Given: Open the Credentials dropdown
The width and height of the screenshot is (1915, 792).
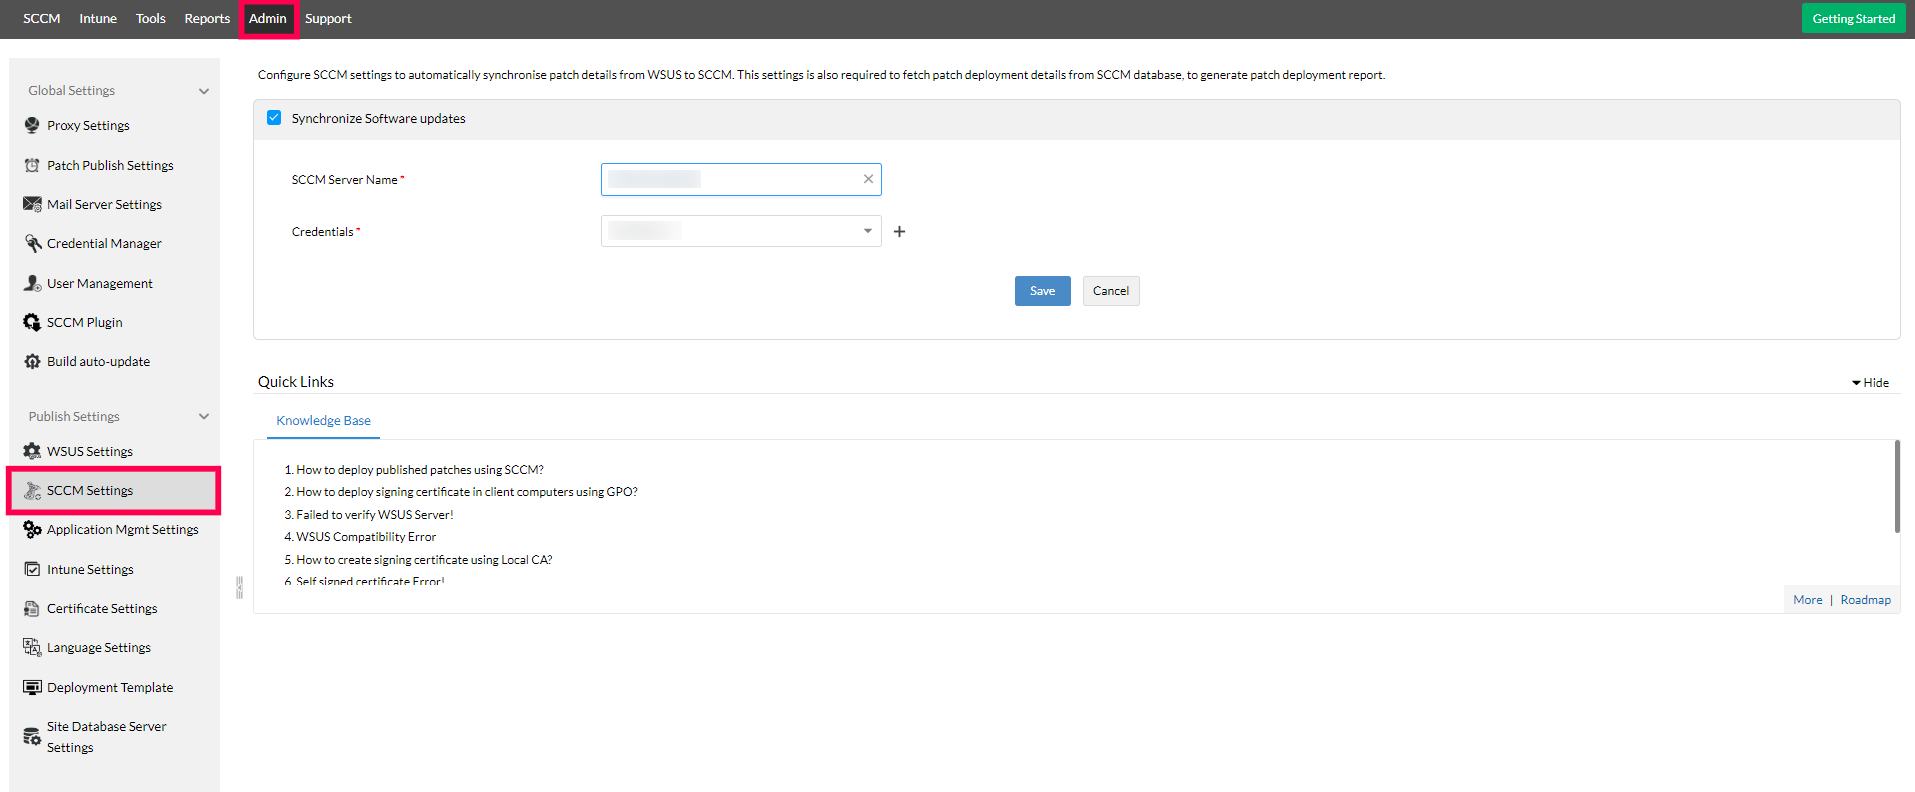Looking at the screenshot, I should click(x=741, y=231).
